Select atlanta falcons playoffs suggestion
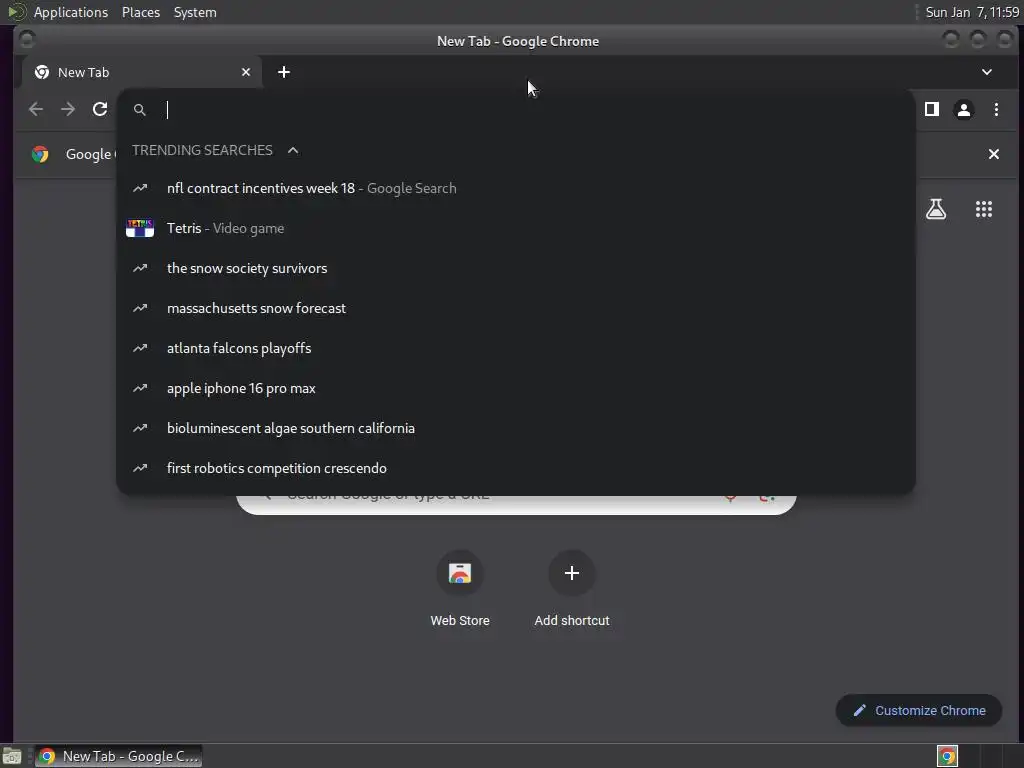Viewport: 1024px width, 768px height. click(516, 348)
